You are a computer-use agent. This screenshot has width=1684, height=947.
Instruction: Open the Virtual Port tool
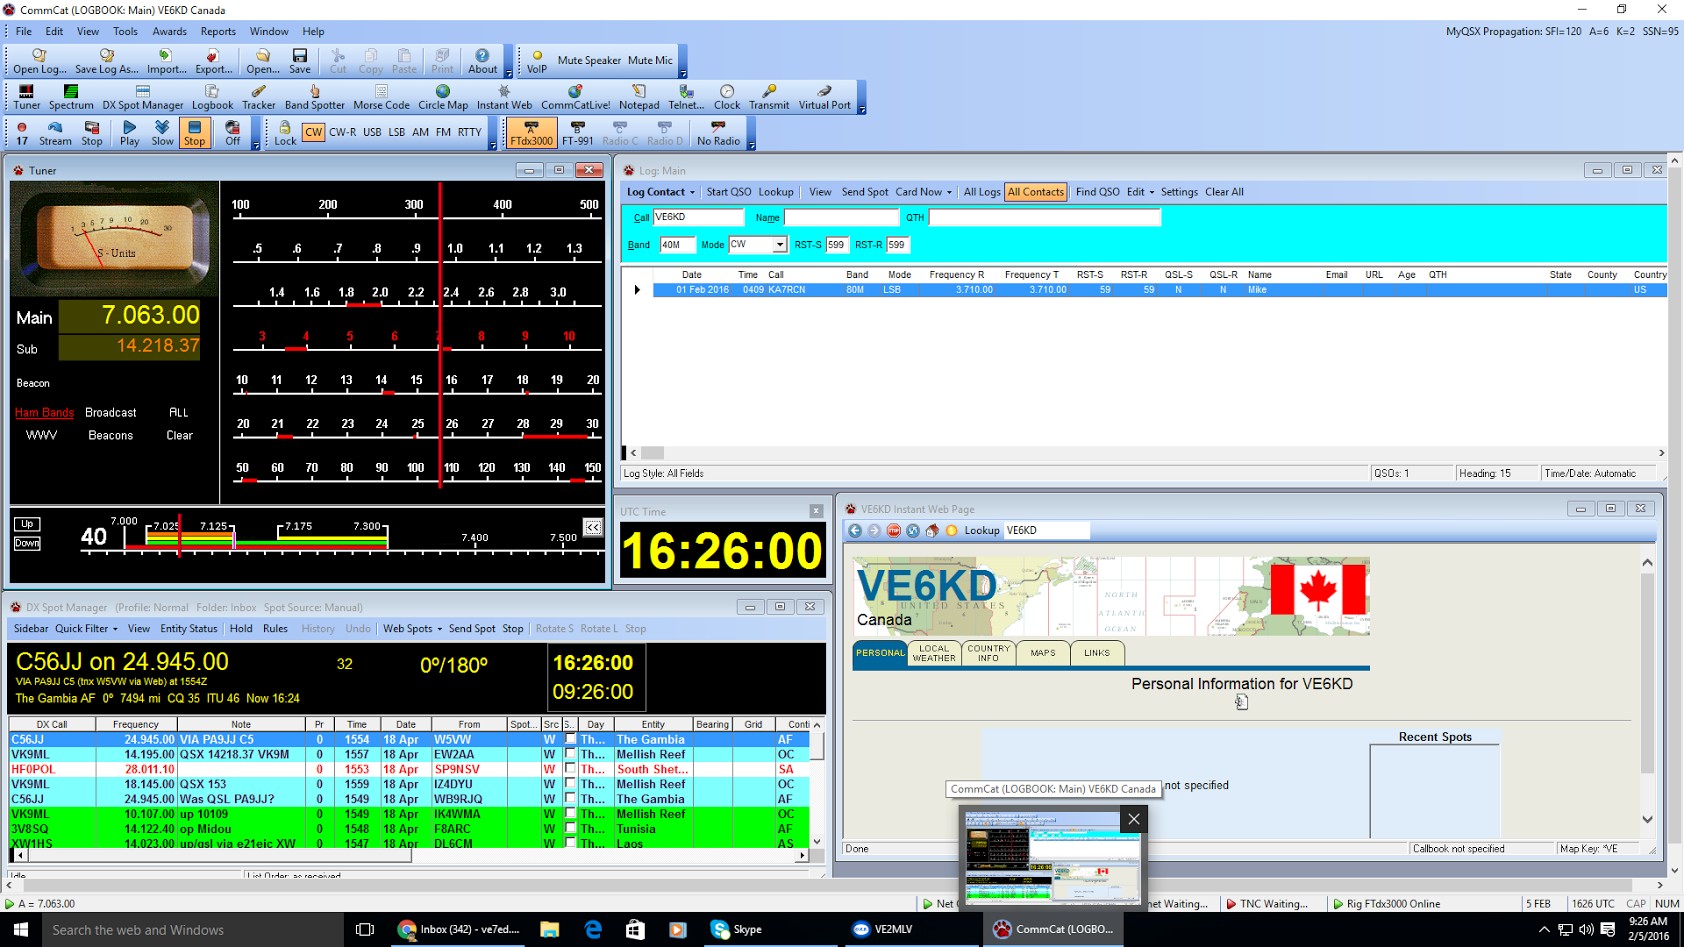pos(824,96)
